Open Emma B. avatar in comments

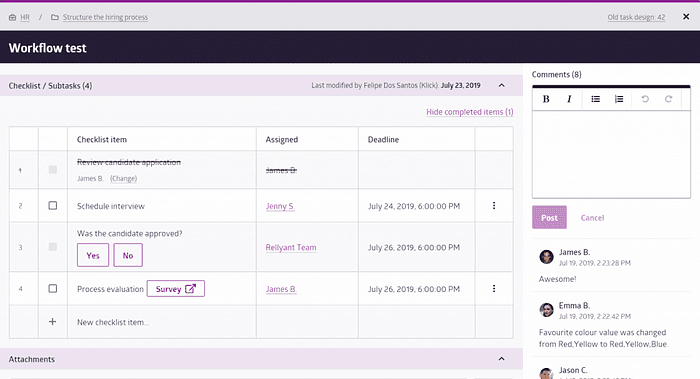pyautogui.click(x=546, y=310)
